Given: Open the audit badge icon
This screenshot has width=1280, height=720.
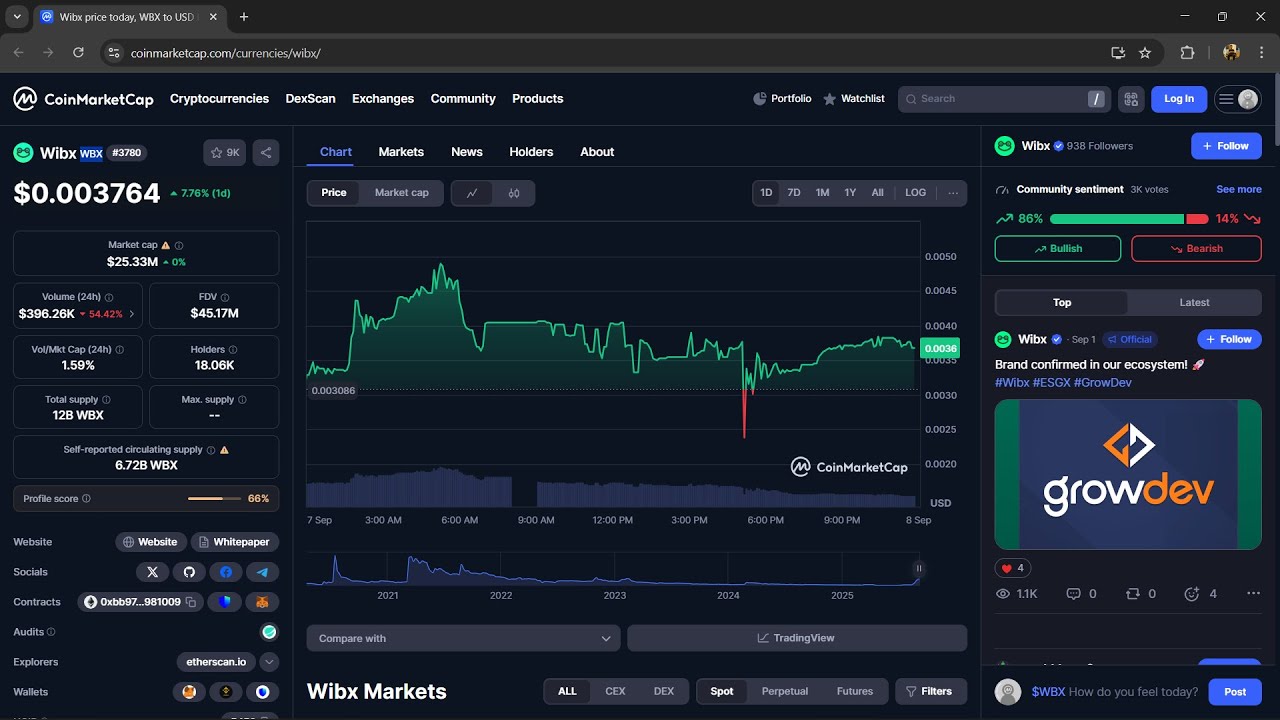Looking at the screenshot, I should coord(269,632).
